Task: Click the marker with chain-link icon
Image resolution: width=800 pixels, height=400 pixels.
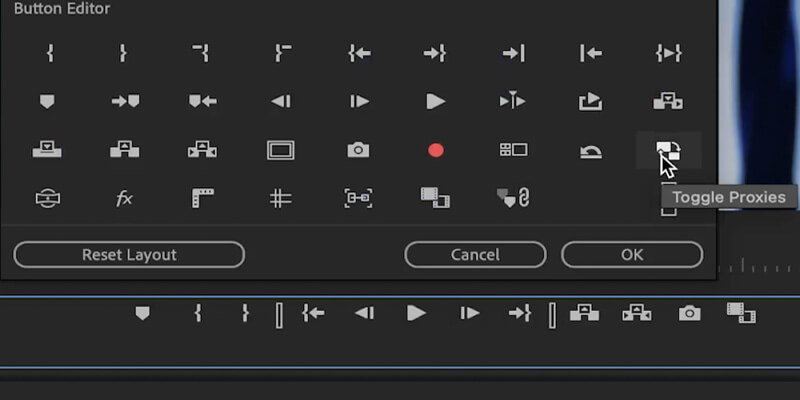Action: click(513, 198)
